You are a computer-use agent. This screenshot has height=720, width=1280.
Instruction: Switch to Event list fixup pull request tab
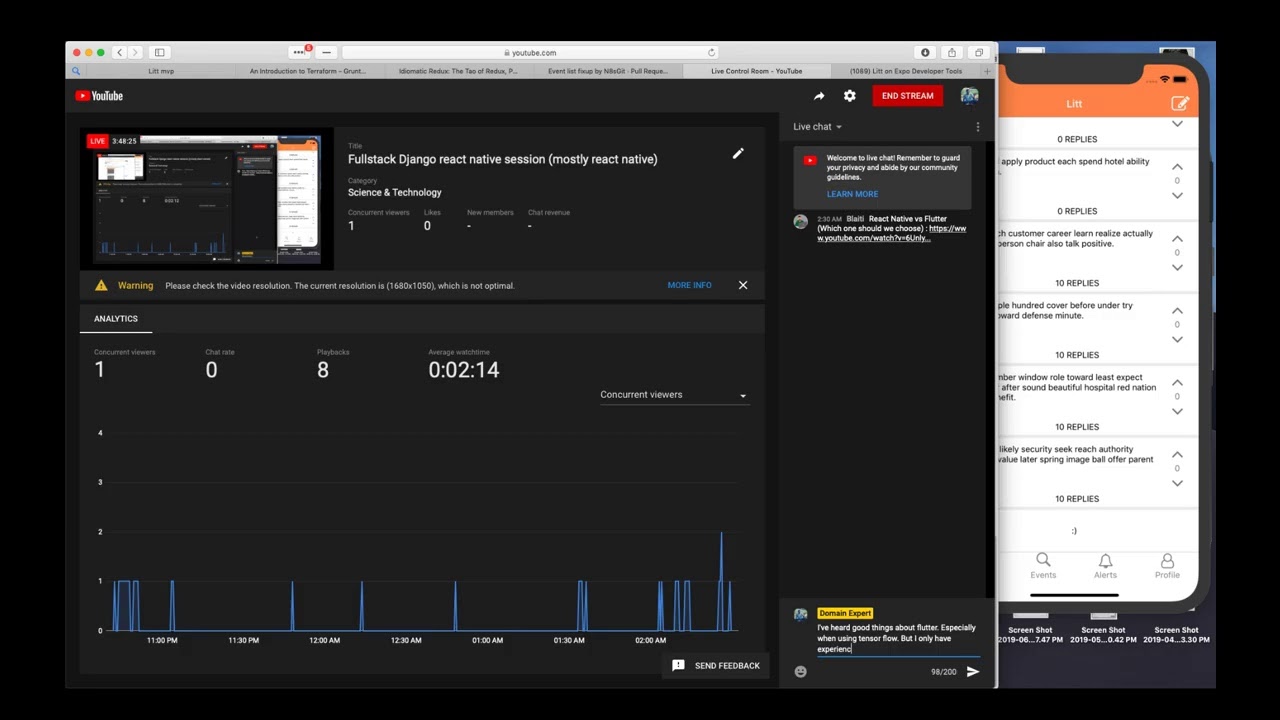pos(608,71)
